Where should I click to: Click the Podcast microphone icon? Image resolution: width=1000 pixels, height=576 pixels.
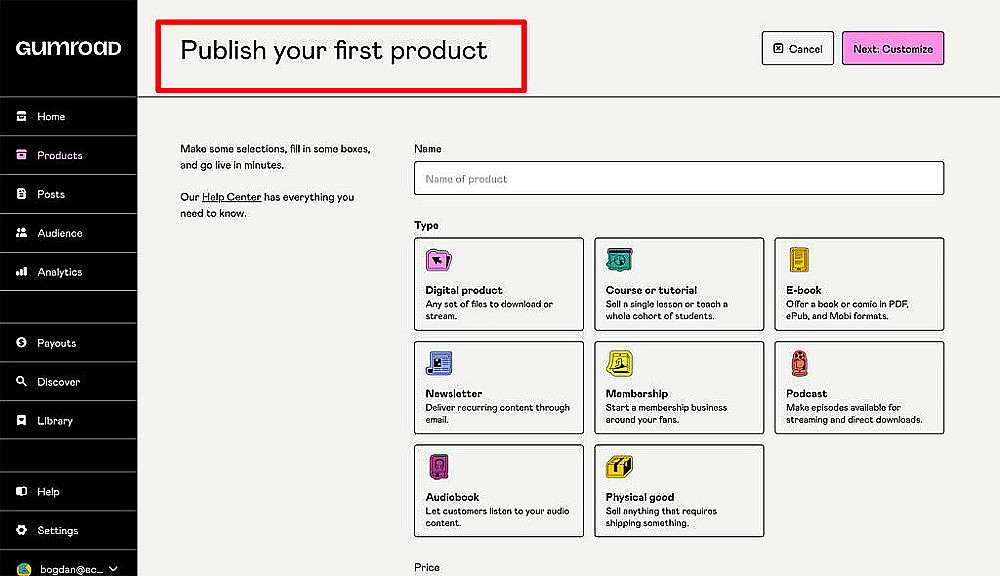[799, 364]
